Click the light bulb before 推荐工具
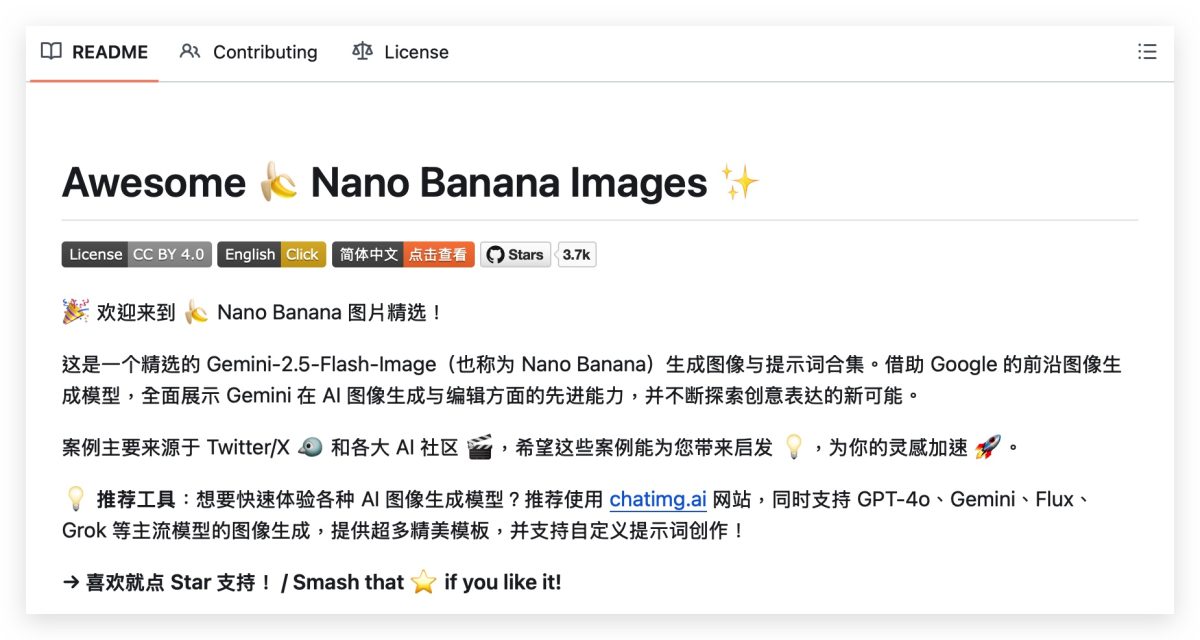The height and width of the screenshot is (640, 1200). pos(75,499)
